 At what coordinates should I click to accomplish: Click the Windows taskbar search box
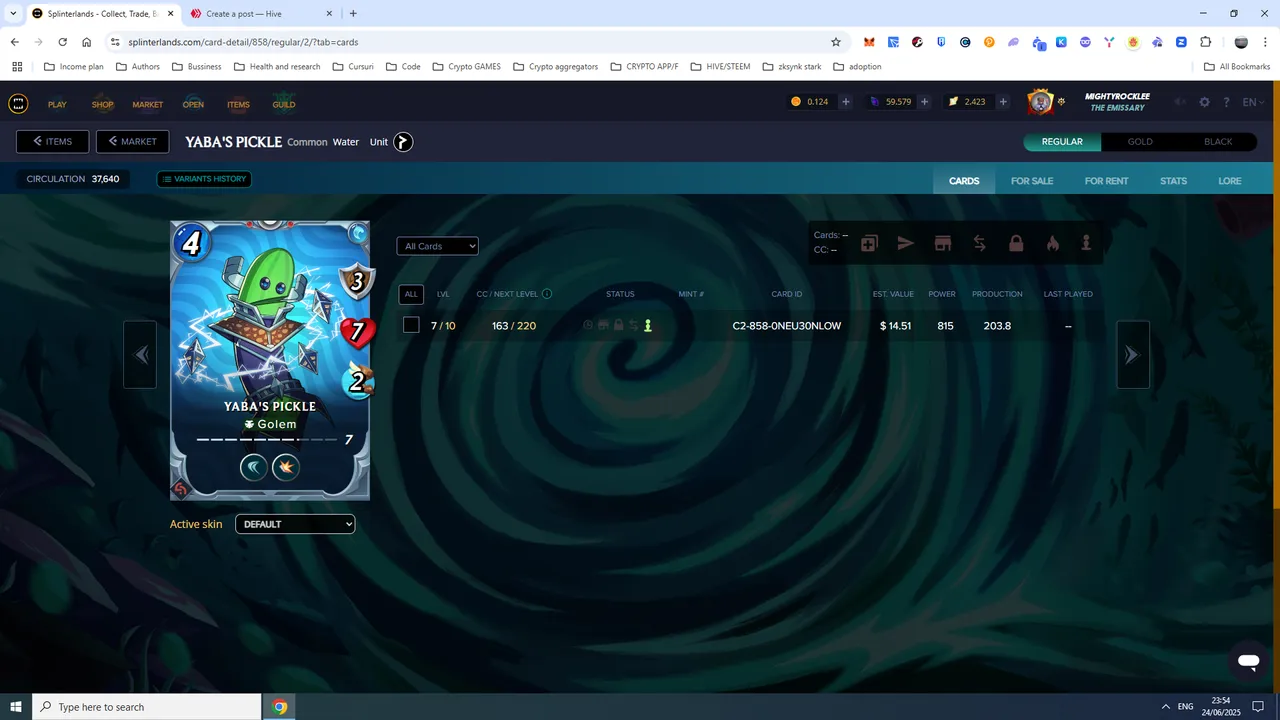pyautogui.click(x=146, y=707)
